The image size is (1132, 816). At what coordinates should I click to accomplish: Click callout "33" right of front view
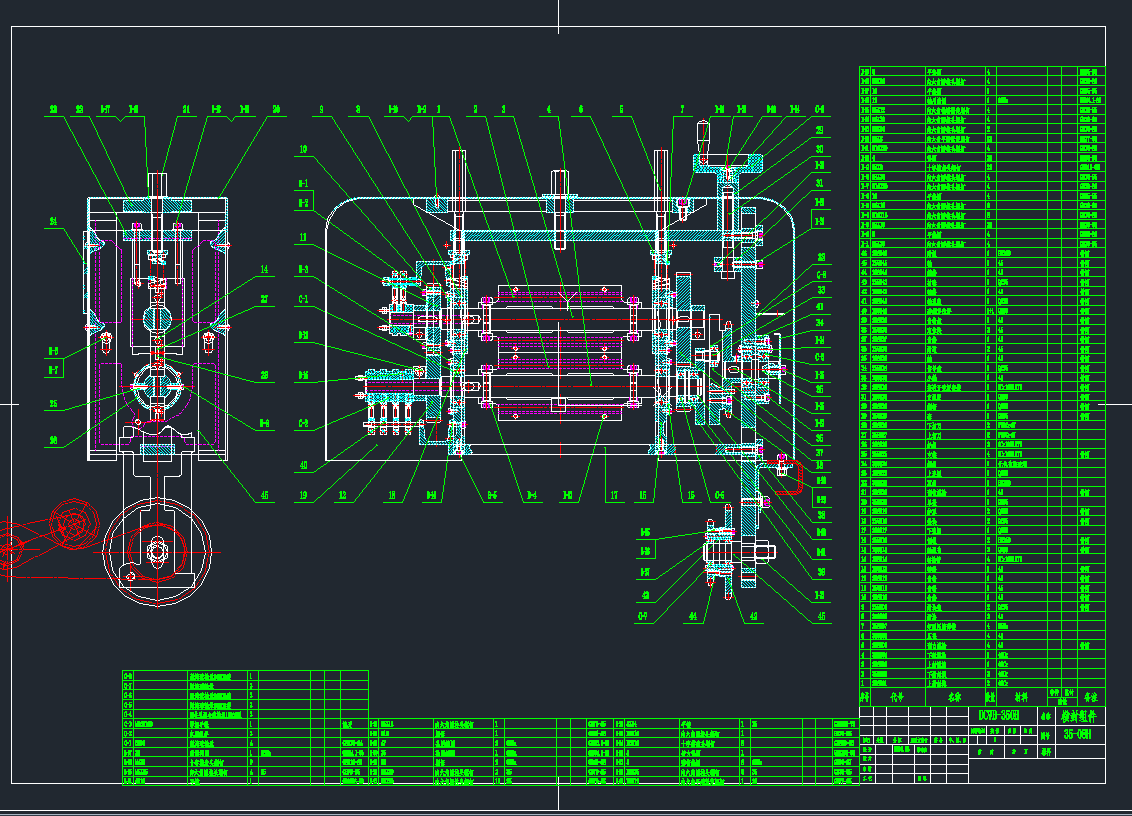821,290
